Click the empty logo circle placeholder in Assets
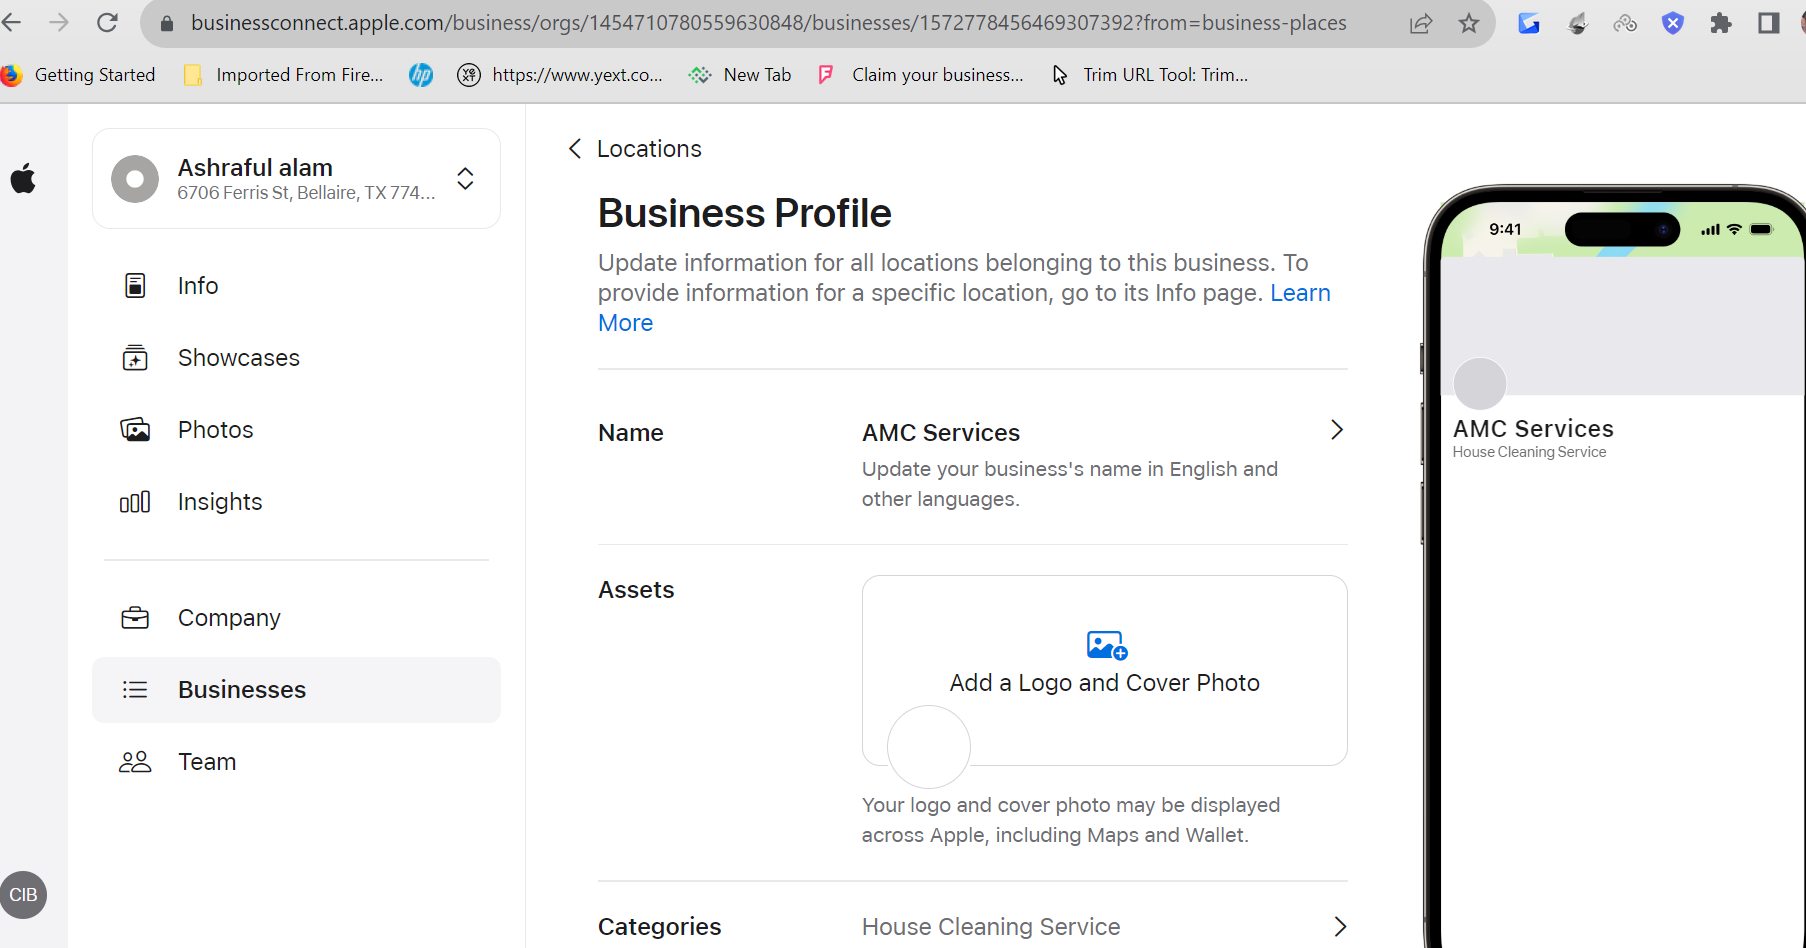Viewport: 1806px width, 948px height. pos(929,747)
